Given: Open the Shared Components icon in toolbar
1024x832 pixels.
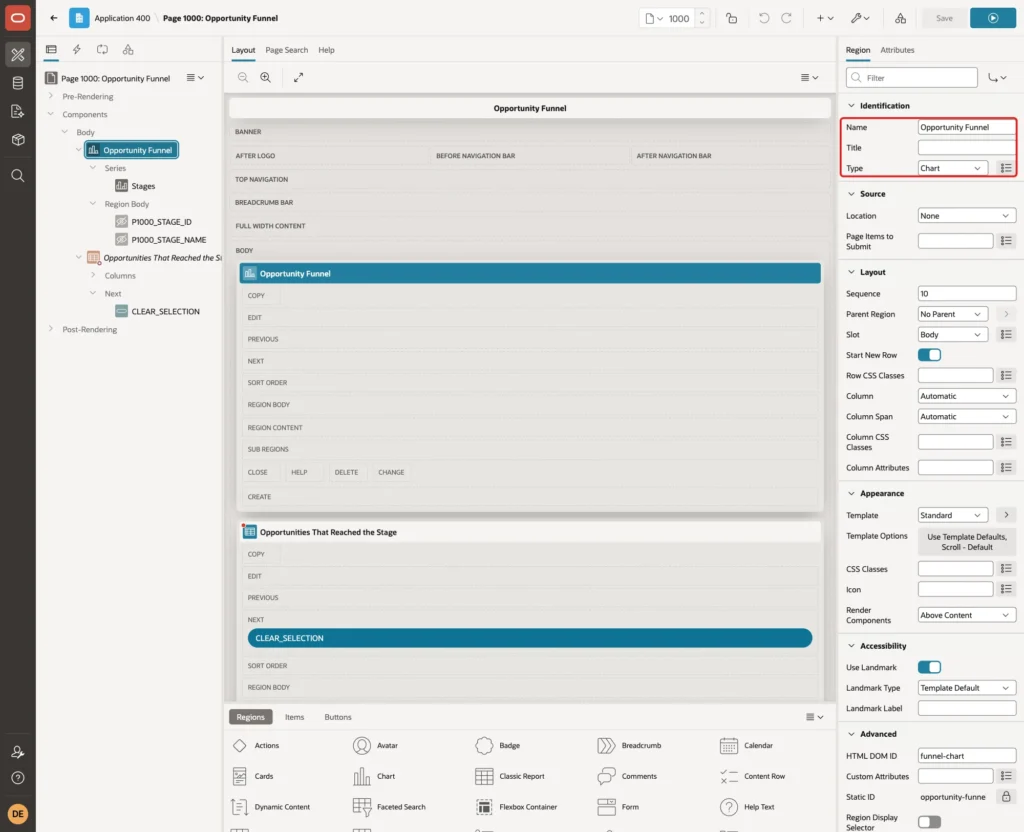Looking at the screenshot, I should (900, 18).
